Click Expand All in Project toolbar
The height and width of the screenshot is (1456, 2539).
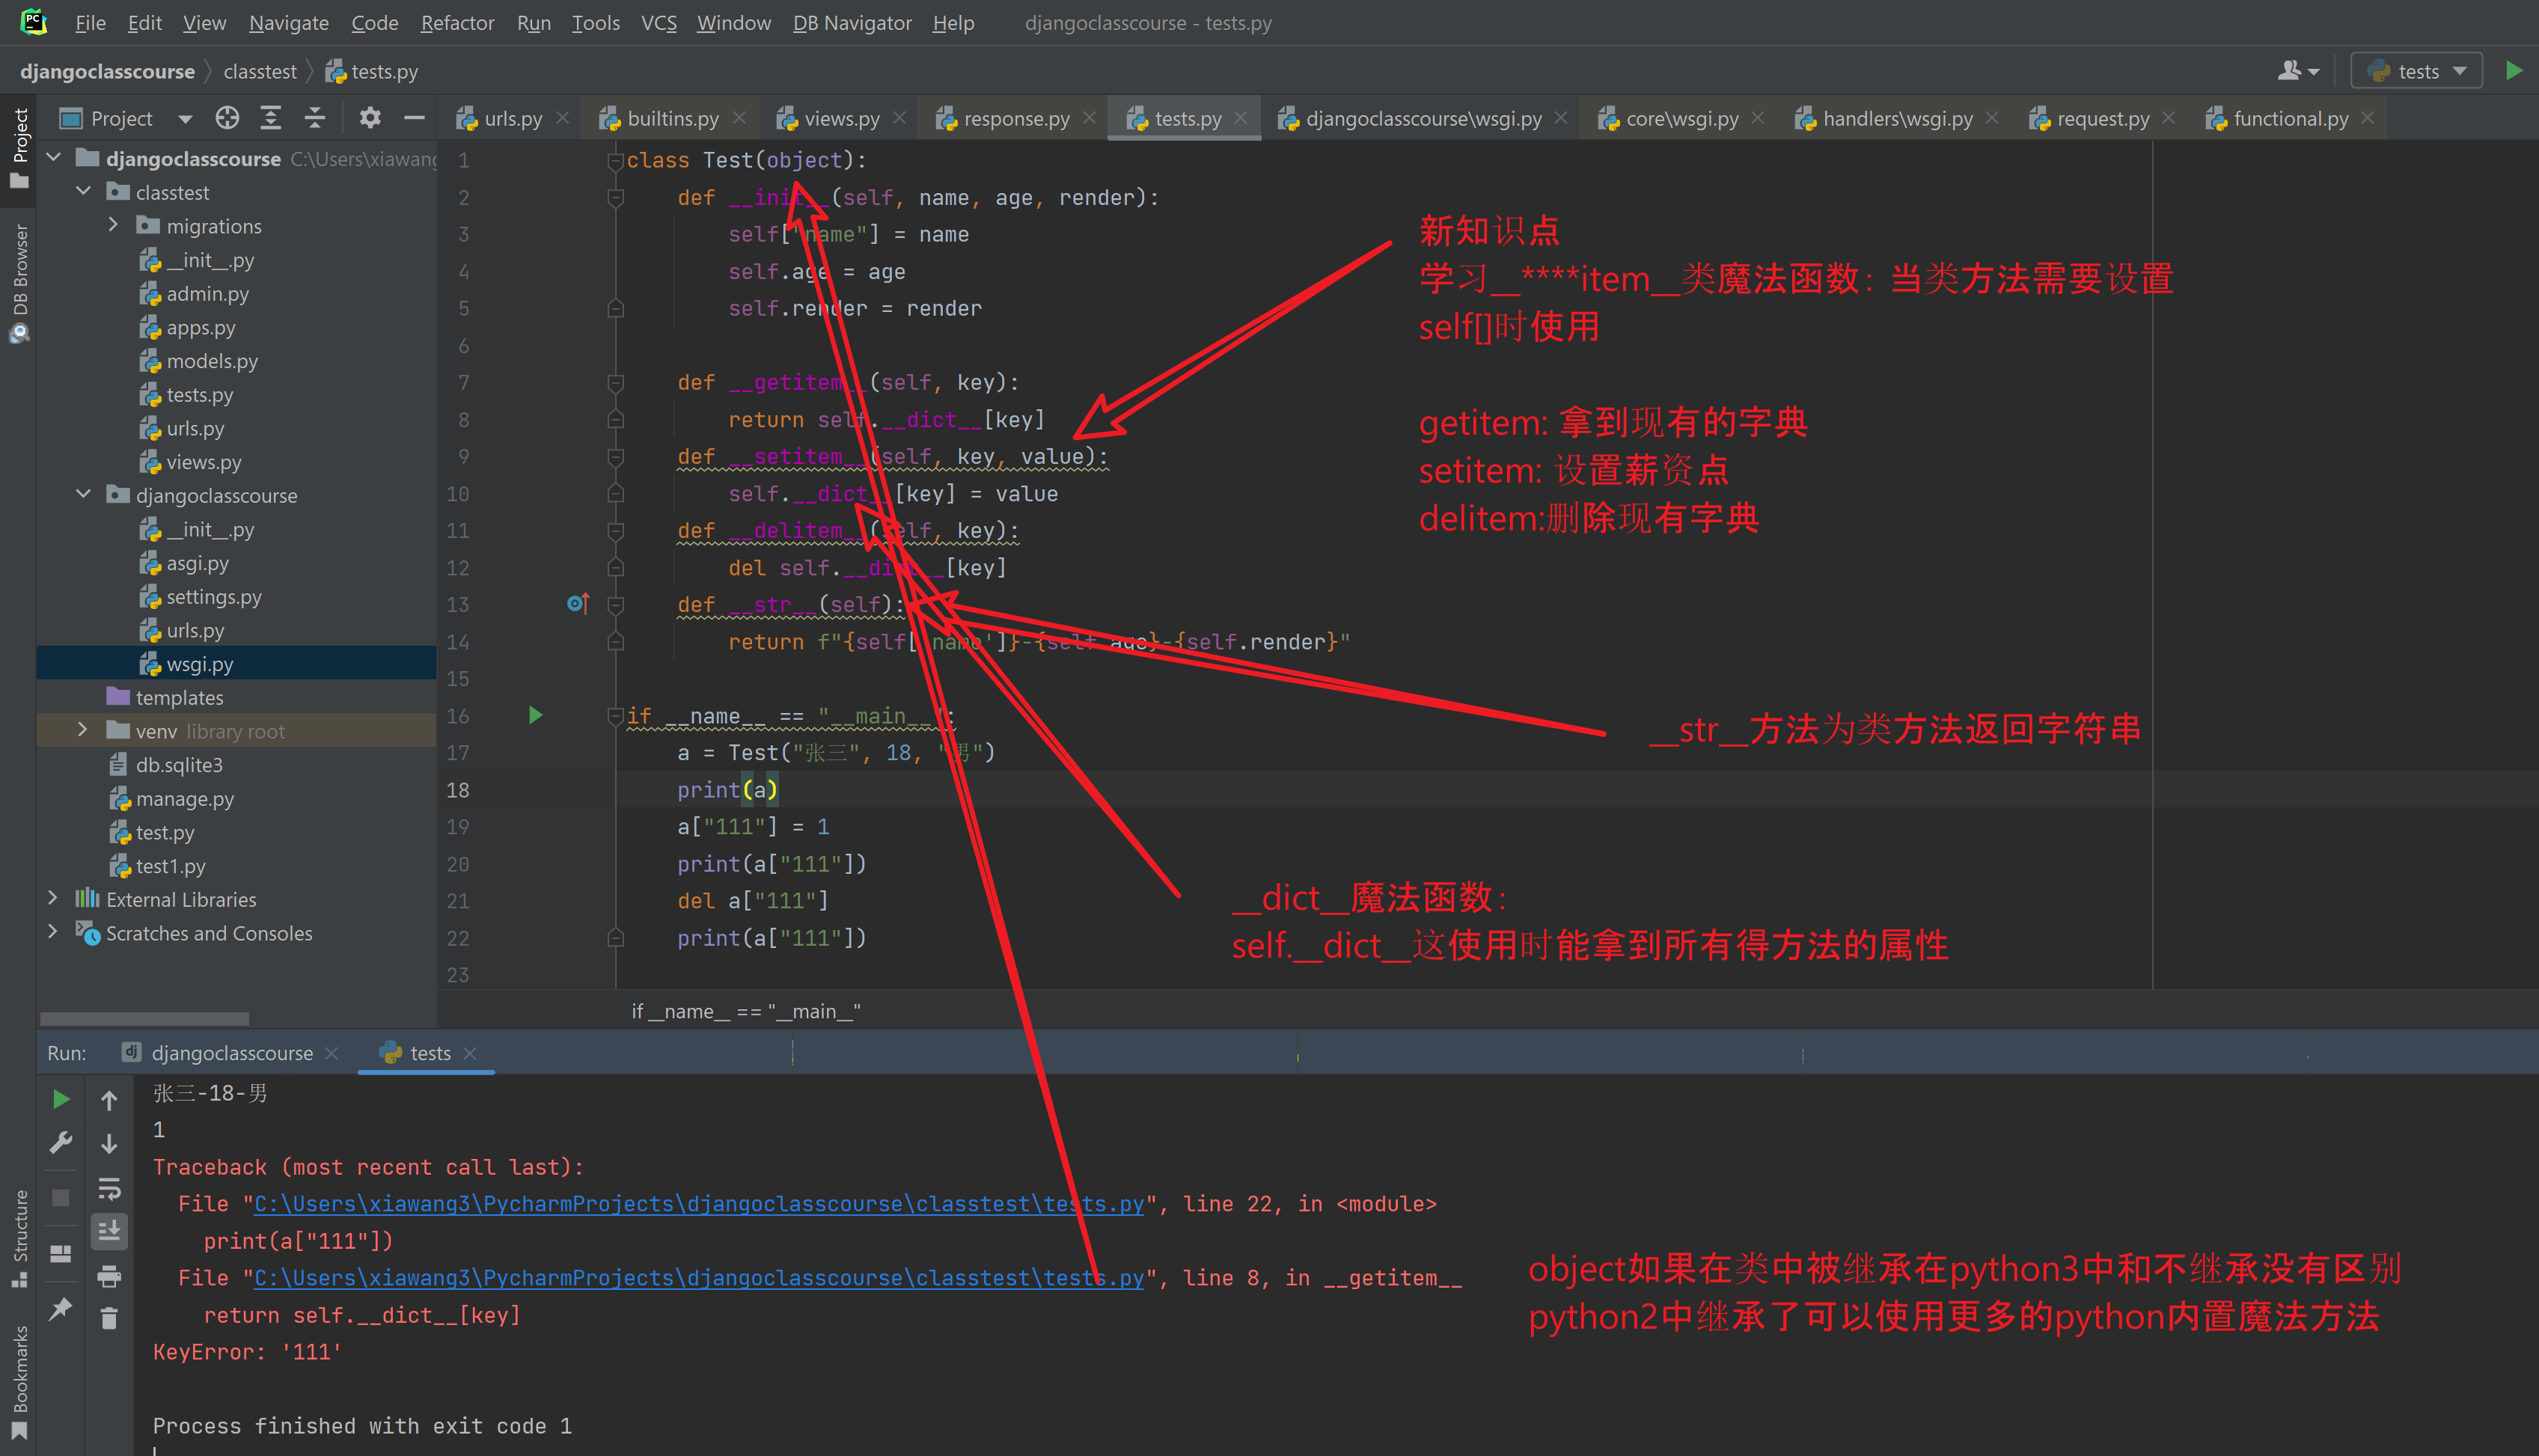tap(271, 118)
